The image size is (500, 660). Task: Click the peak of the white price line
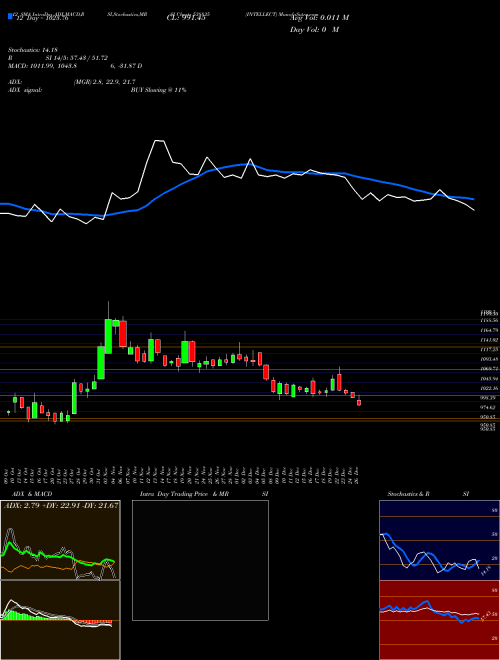159,141
